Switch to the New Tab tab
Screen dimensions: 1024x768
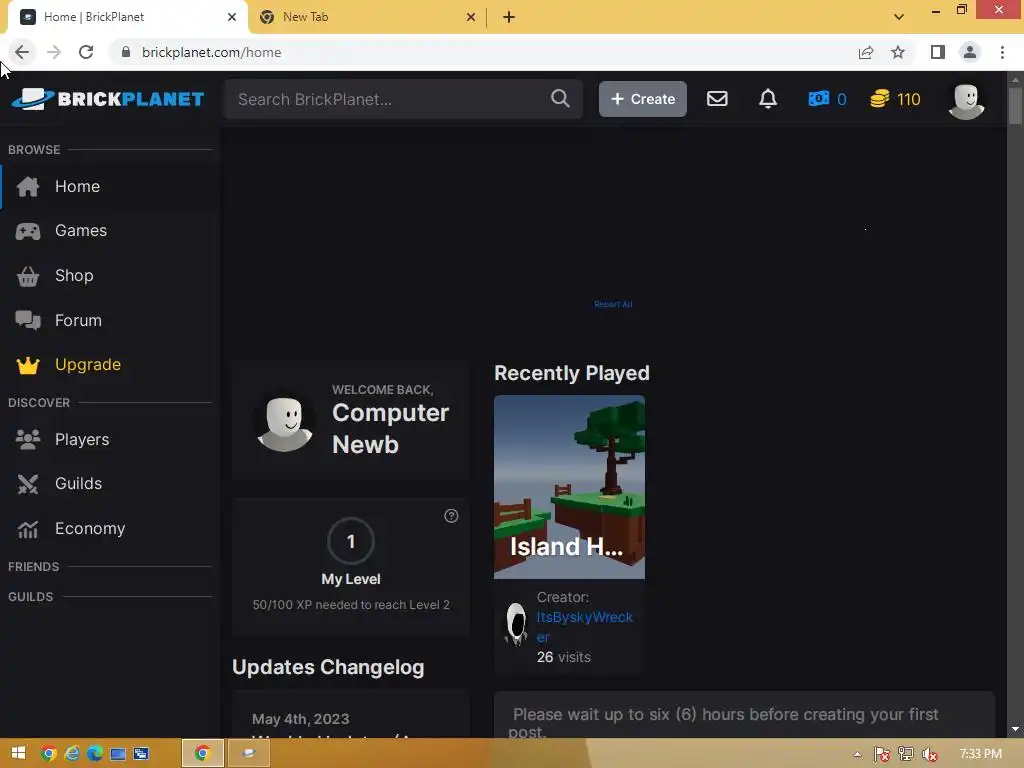pyautogui.click(x=366, y=18)
